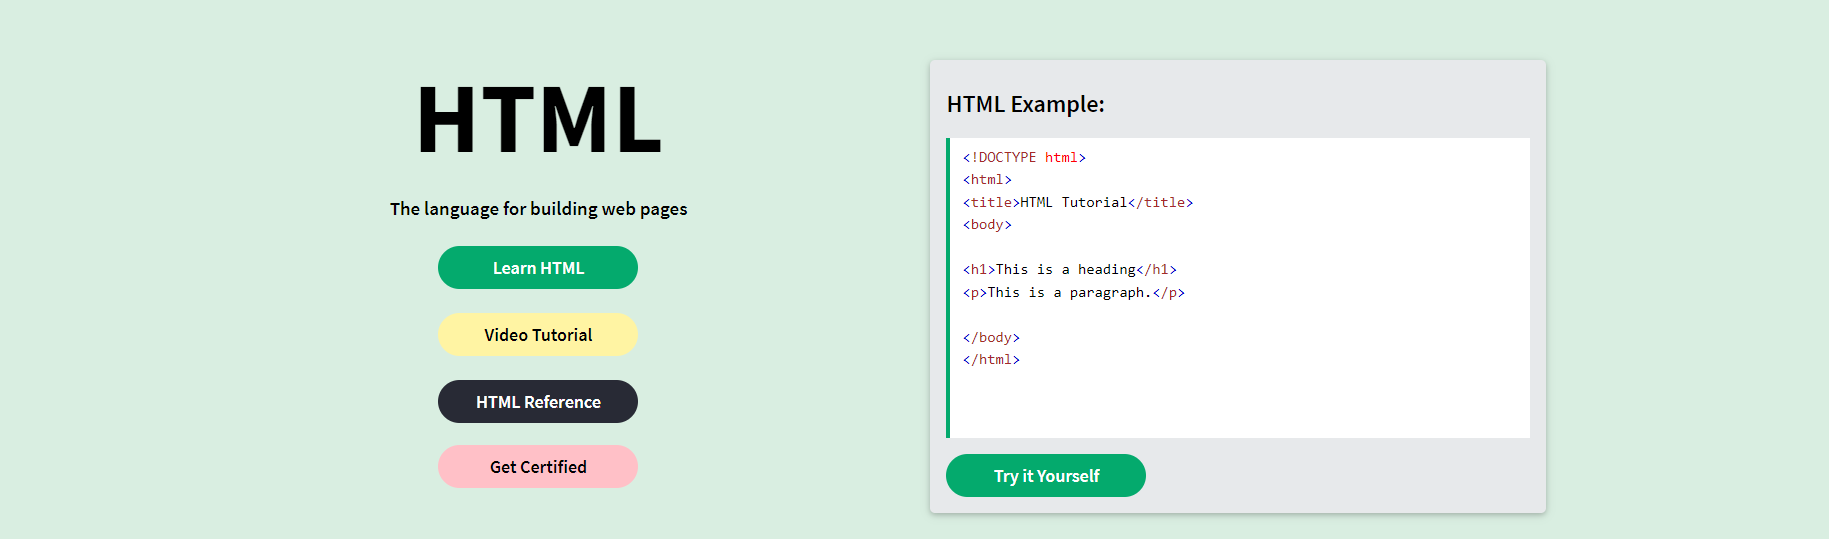Click the green Learn HTML button
The width and height of the screenshot is (1829, 539).
pyautogui.click(x=538, y=268)
